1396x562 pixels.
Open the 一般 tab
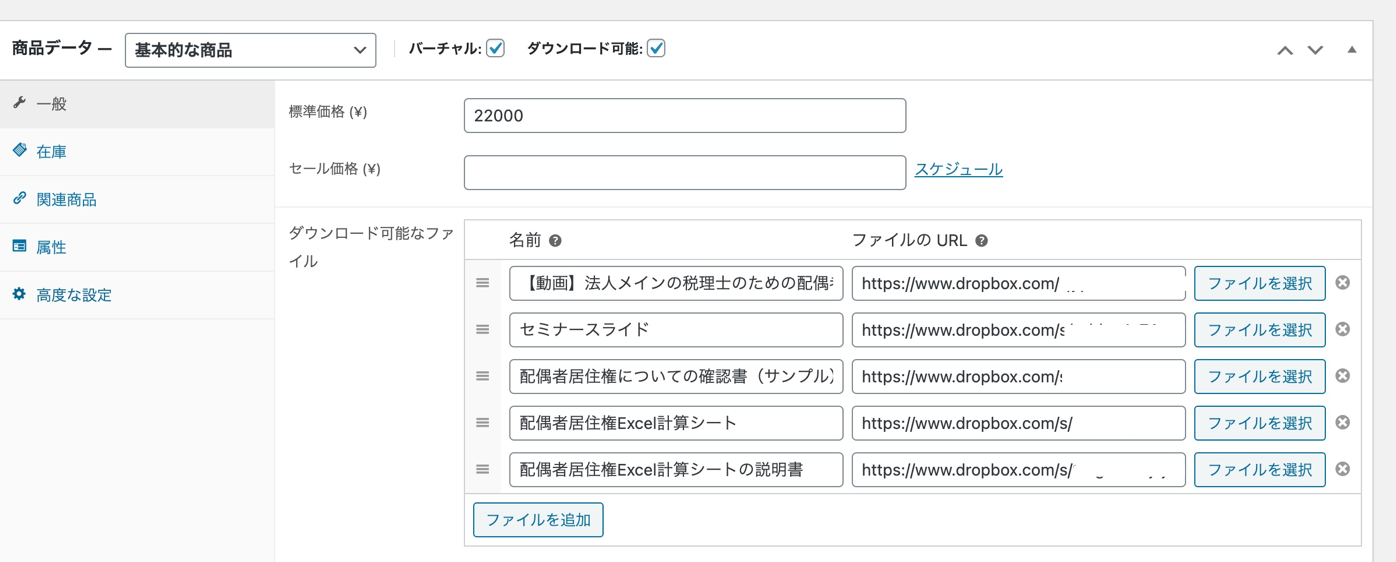coord(137,104)
